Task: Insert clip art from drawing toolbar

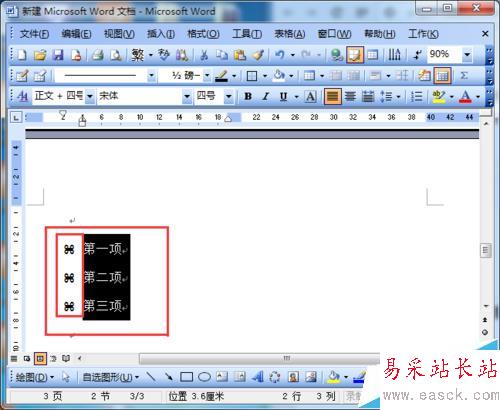Action: click(293, 377)
